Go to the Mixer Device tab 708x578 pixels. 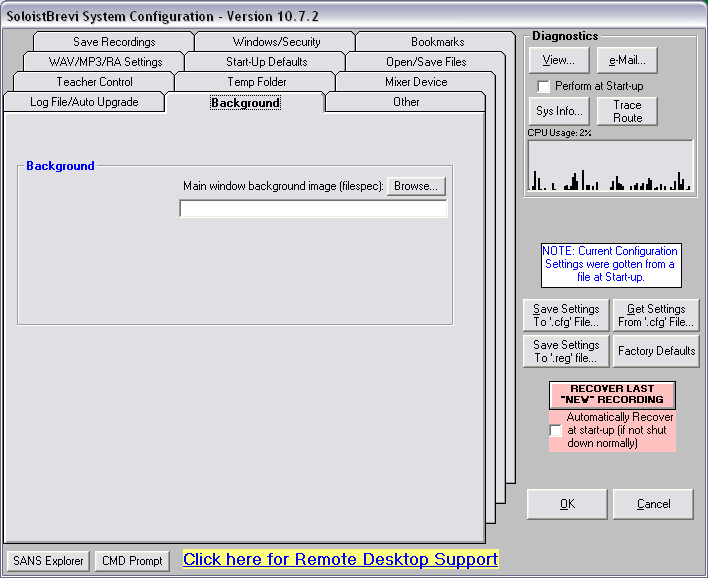click(416, 82)
